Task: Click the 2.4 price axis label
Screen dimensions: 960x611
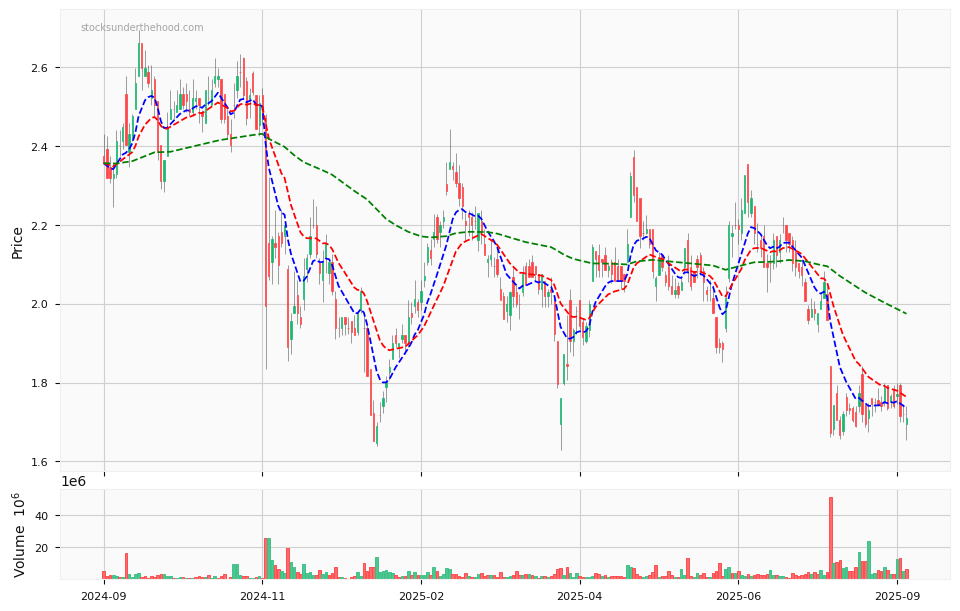Action: pos(40,147)
